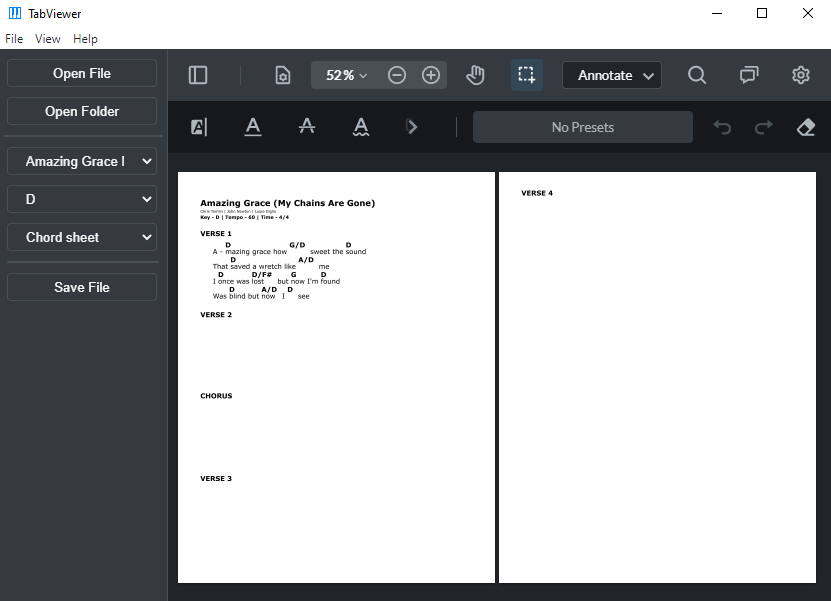Screen dimensions: 831x601
Task: Choose the text squiggly underline tool
Action: pos(361,127)
